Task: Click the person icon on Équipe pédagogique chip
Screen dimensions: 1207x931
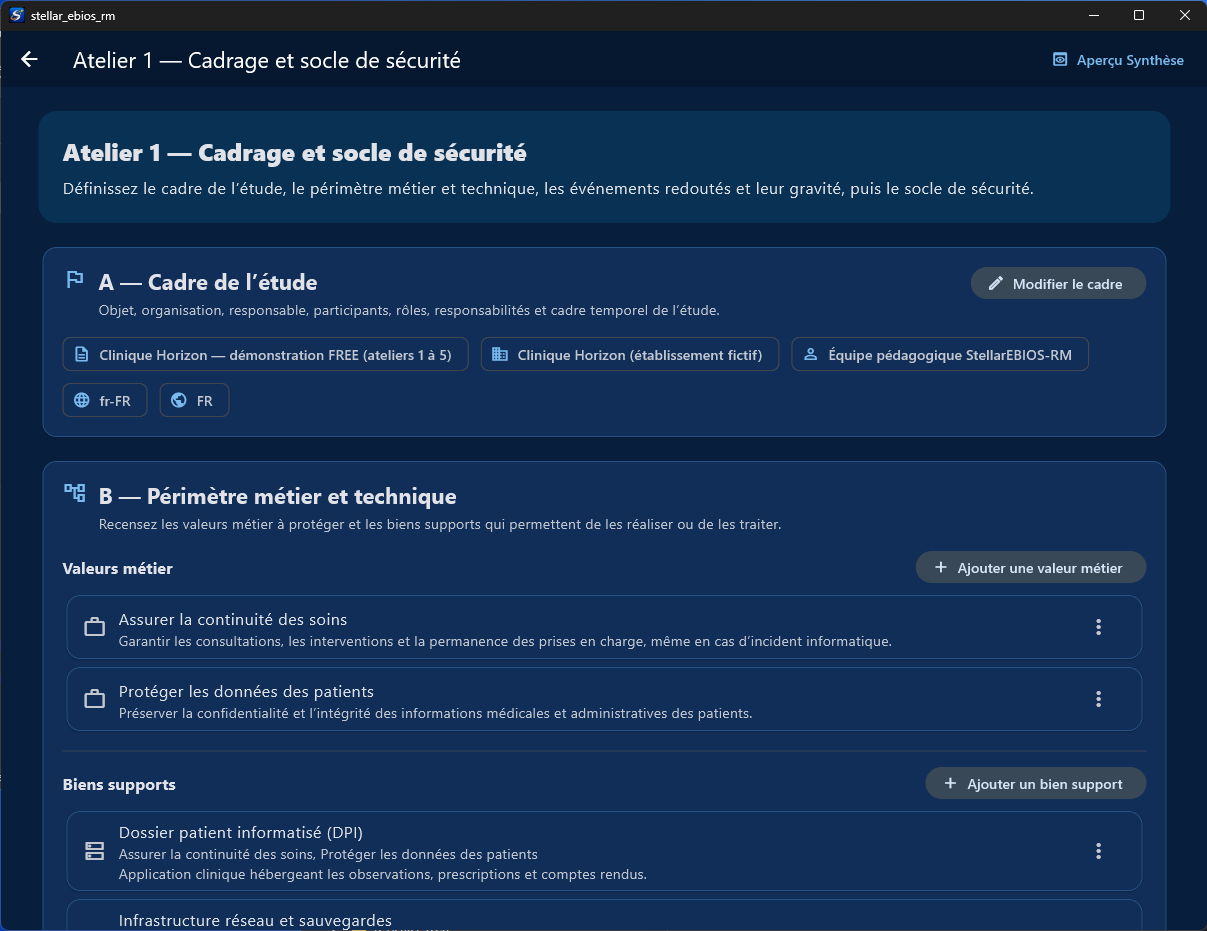Action: coord(811,355)
